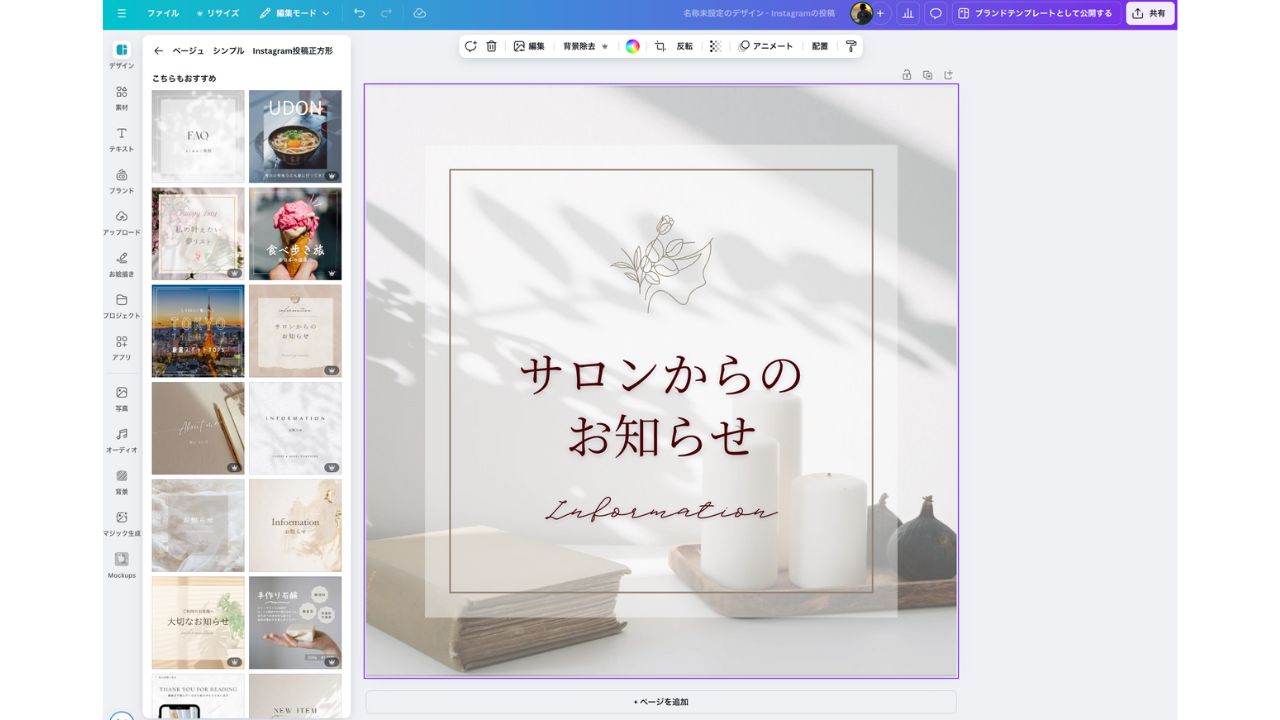The image size is (1280, 720).
Task: Copy style with paint roller icon
Action: click(851, 46)
